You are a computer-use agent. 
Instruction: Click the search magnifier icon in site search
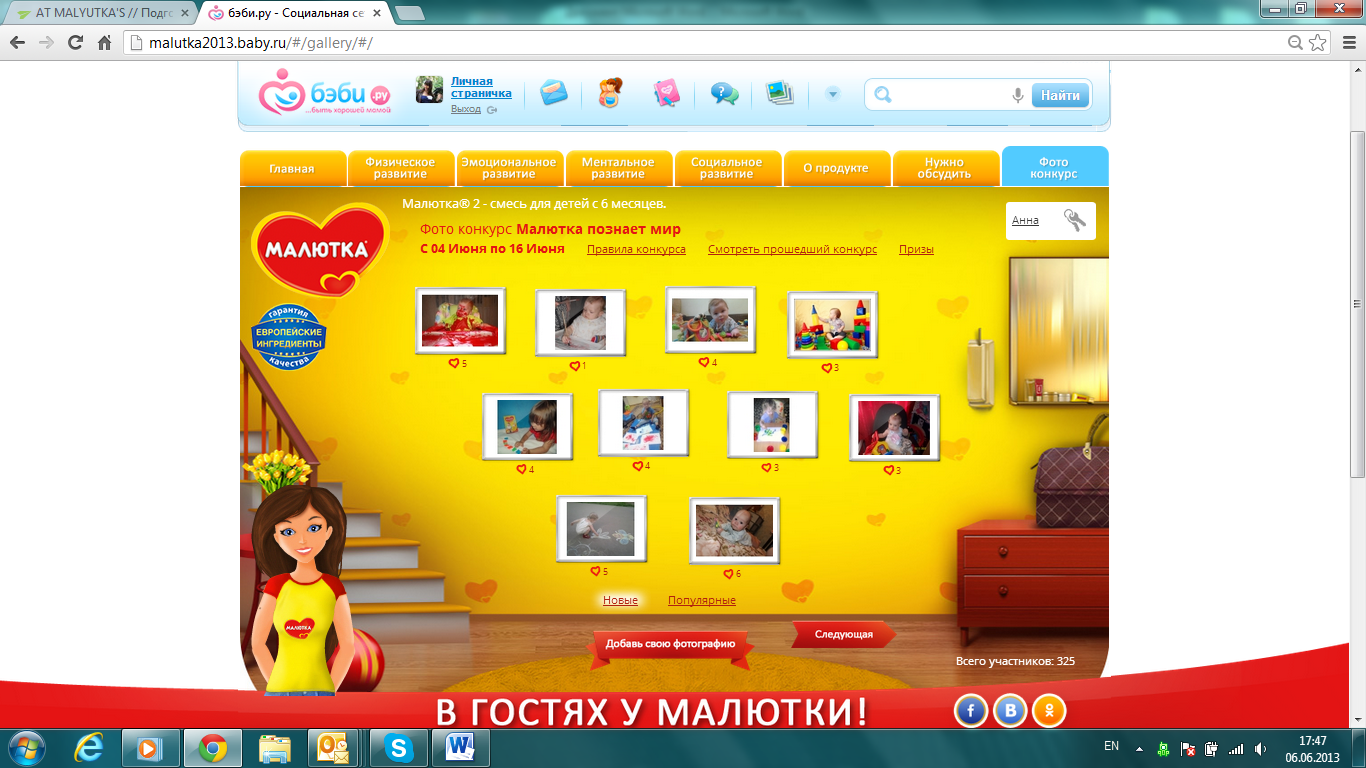point(882,95)
